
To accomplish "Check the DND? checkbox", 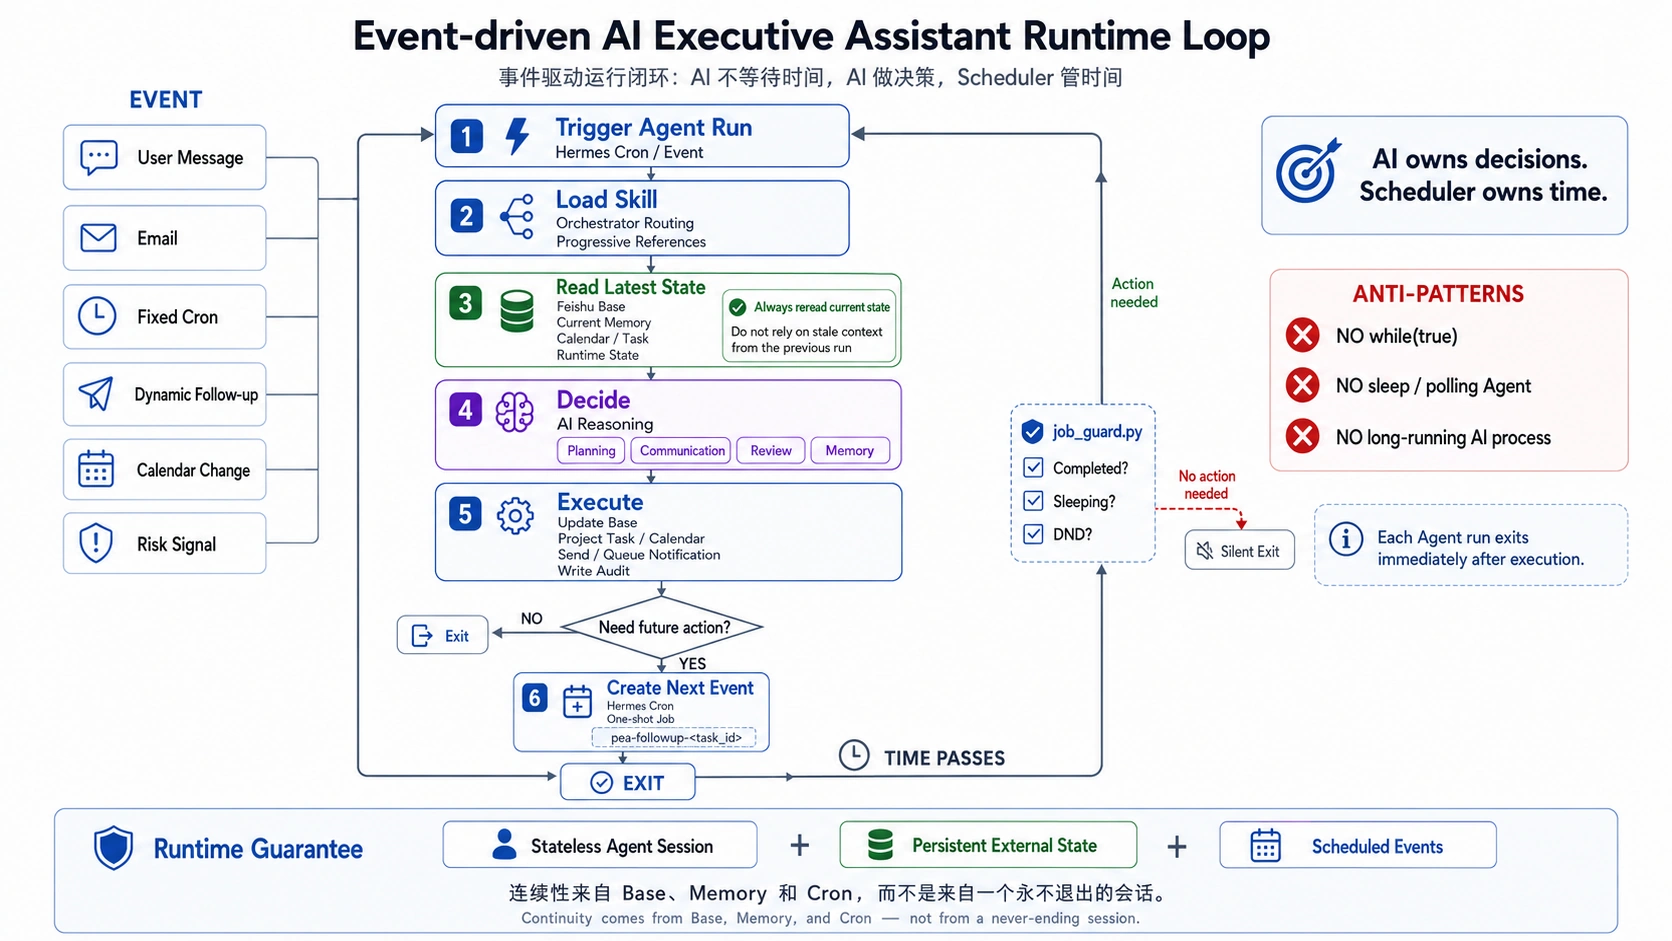I will pyautogui.click(x=1034, y=534).
